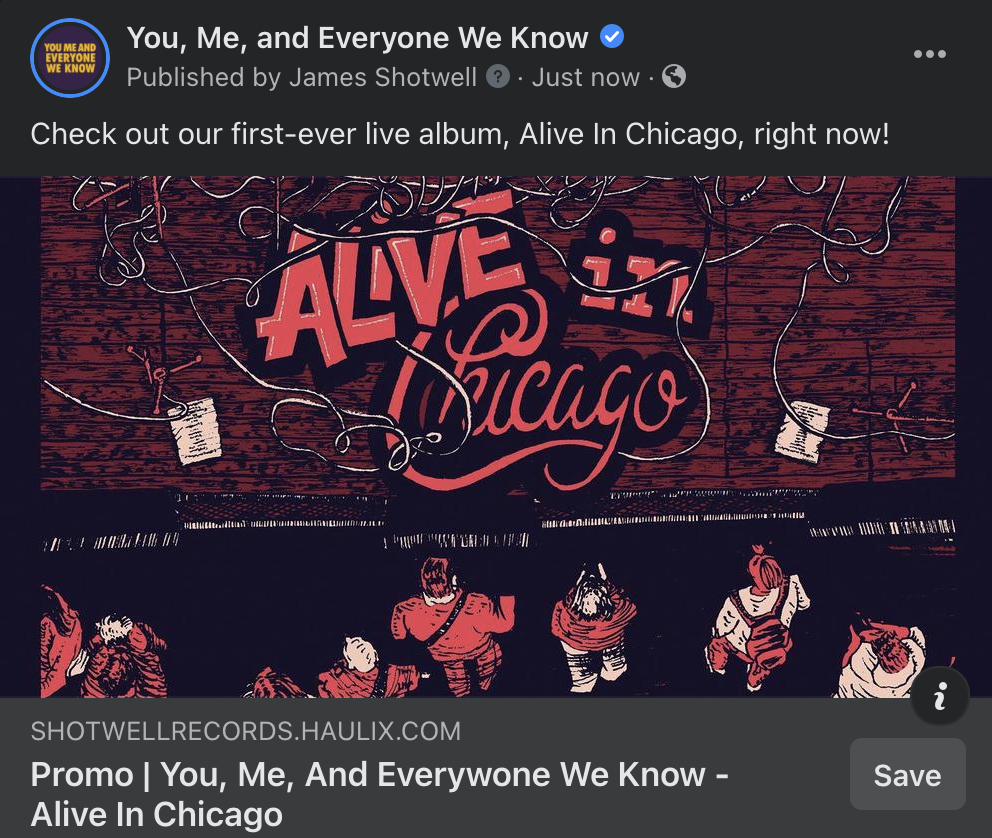Image resolution: width=992 pixels, height=838 pixels.
Task: Open the You, Me, and Everyone We Know page
Action: [x=357, y=38]
